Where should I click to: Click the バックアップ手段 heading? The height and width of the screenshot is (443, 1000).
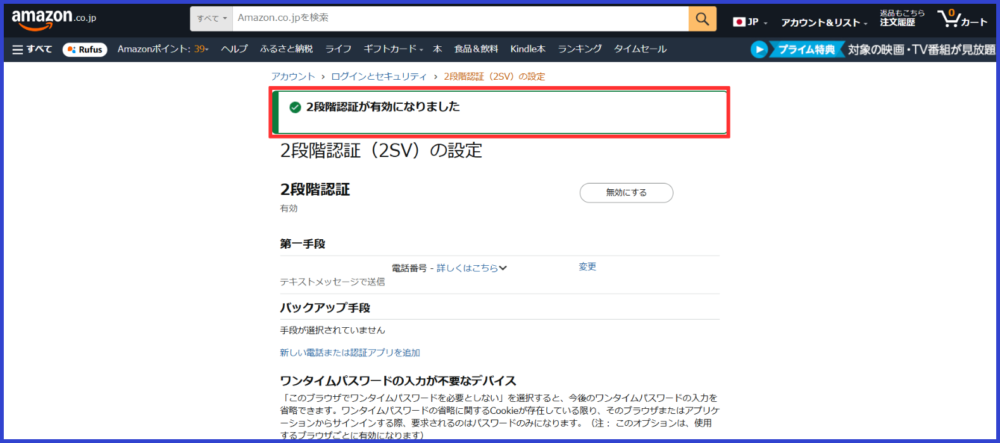325,308
